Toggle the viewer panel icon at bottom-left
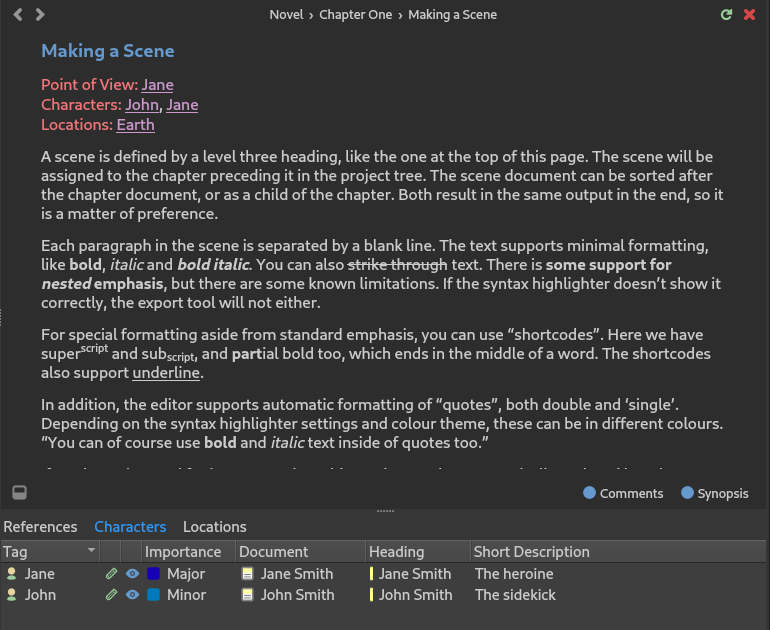This screenshot has height=630, width=770. pos(19,492)
